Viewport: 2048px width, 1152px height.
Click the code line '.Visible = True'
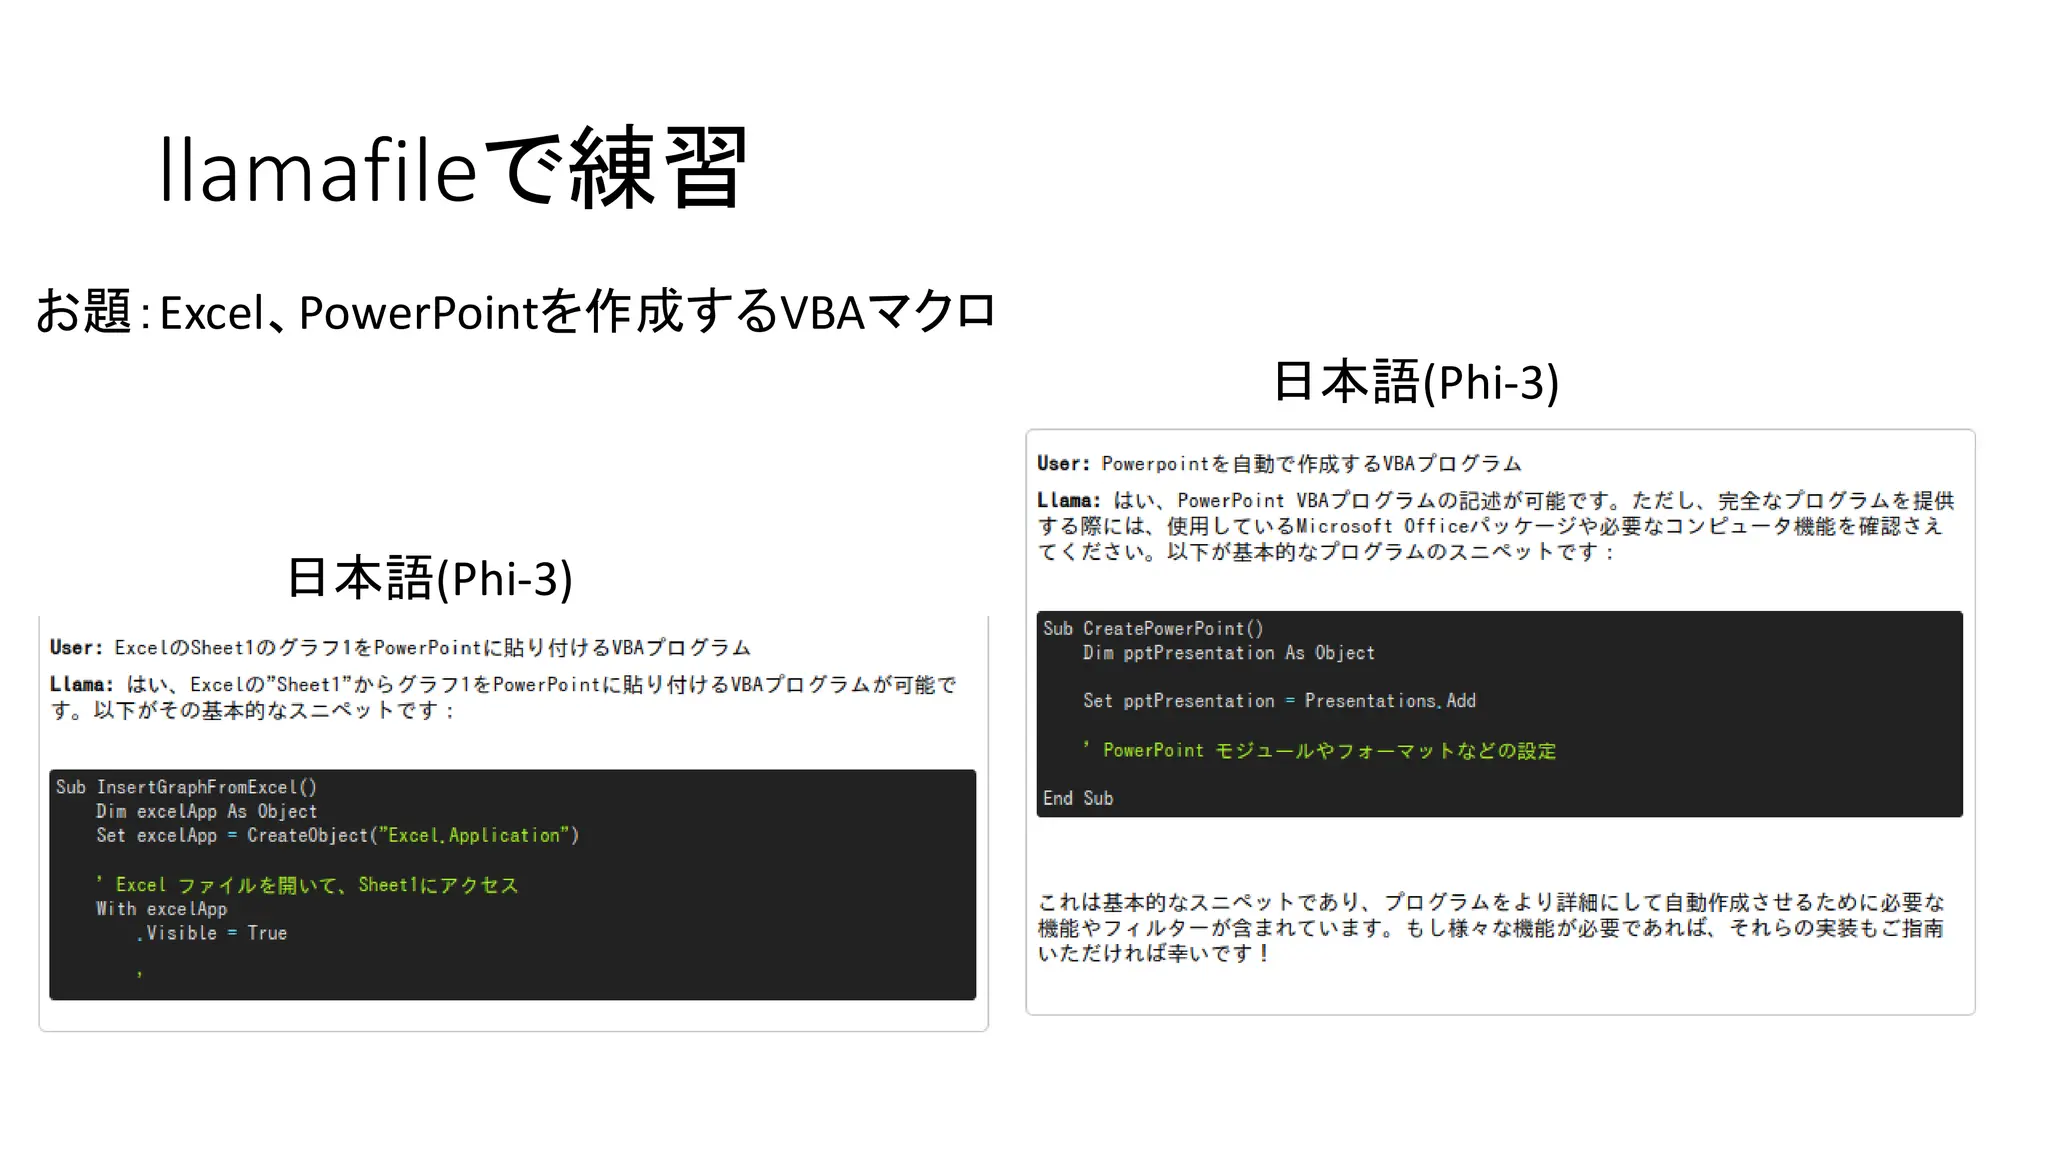[x=211, y=933]
